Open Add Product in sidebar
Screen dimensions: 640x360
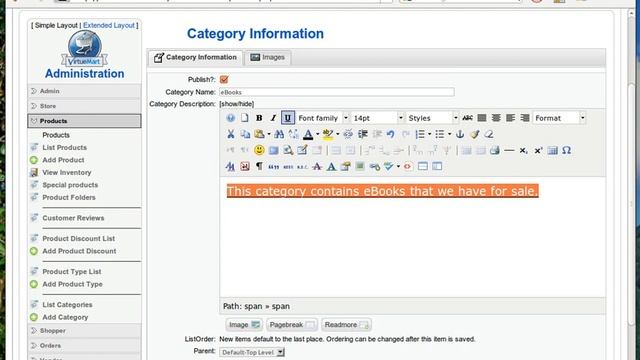(x=63, y=160)
